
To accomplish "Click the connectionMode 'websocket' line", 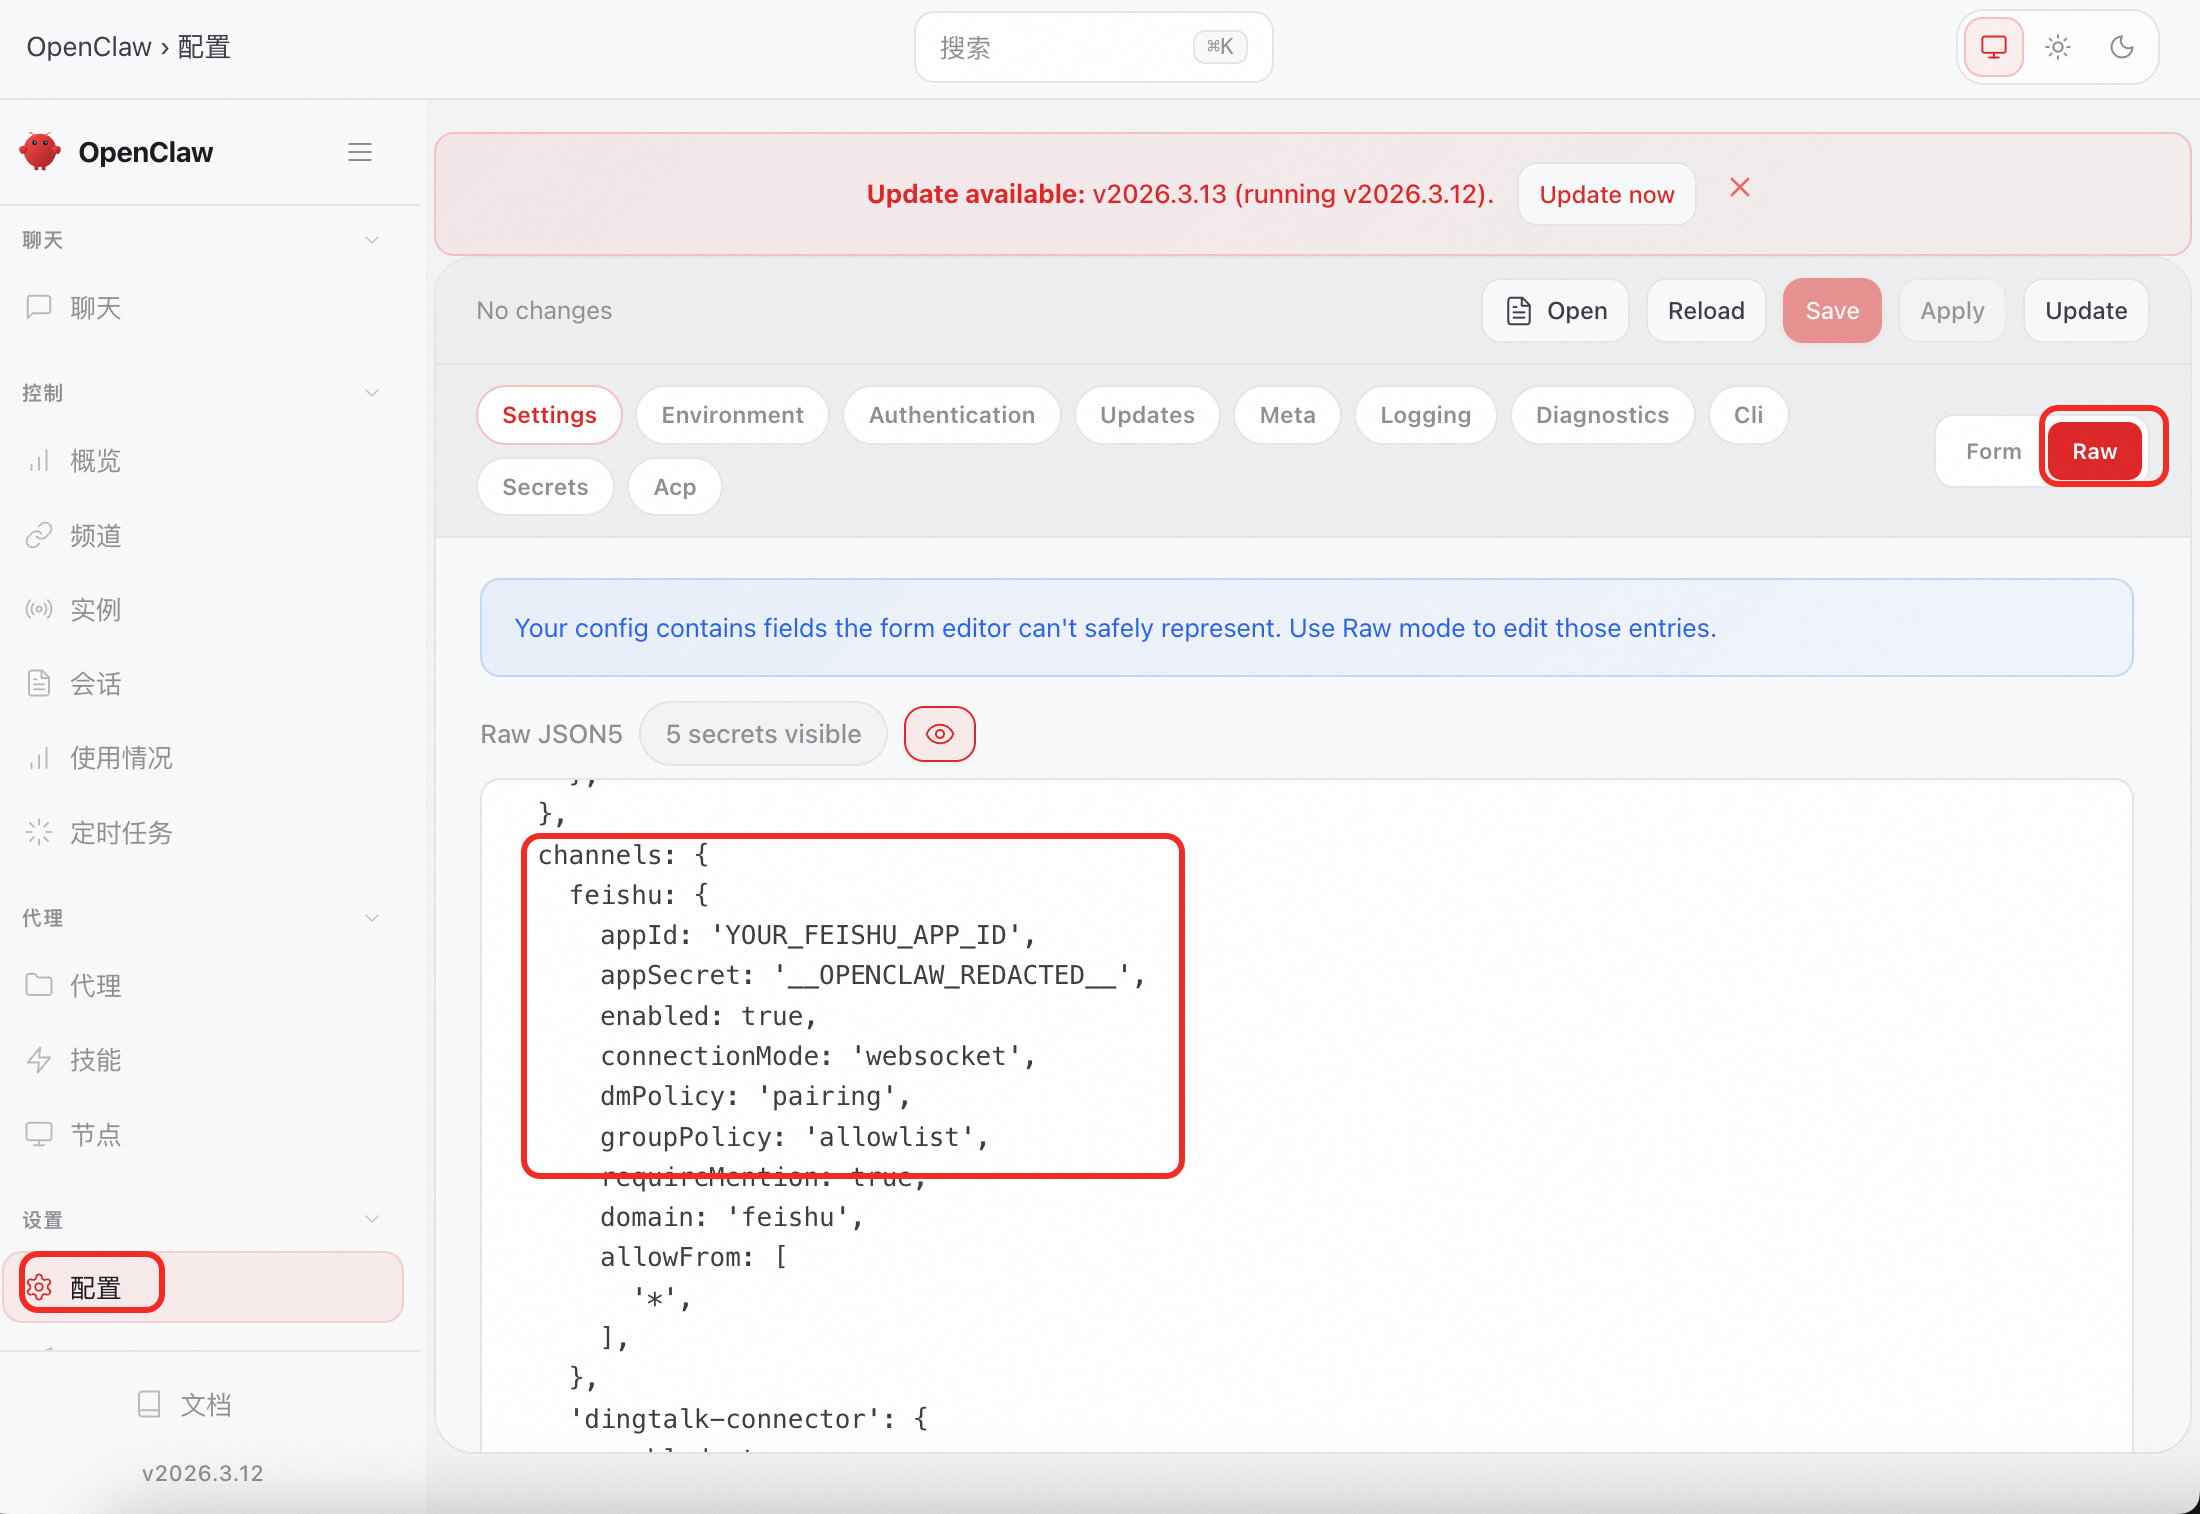I will pyautogui.click(x=818, y=1056).
